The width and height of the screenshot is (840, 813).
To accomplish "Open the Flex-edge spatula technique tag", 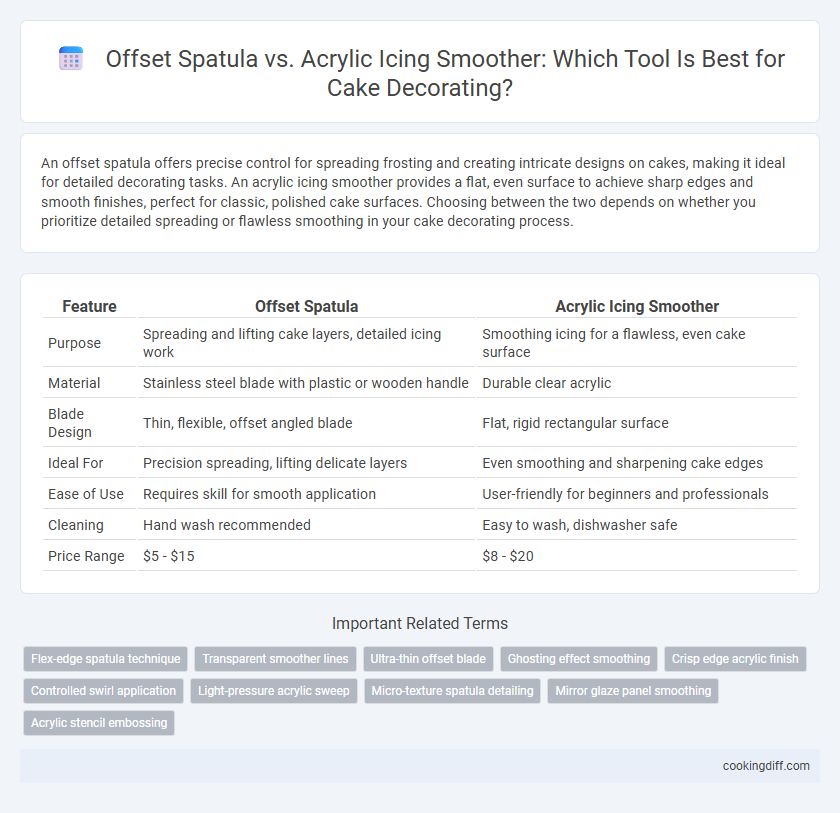I will click(x=106, y=659).
